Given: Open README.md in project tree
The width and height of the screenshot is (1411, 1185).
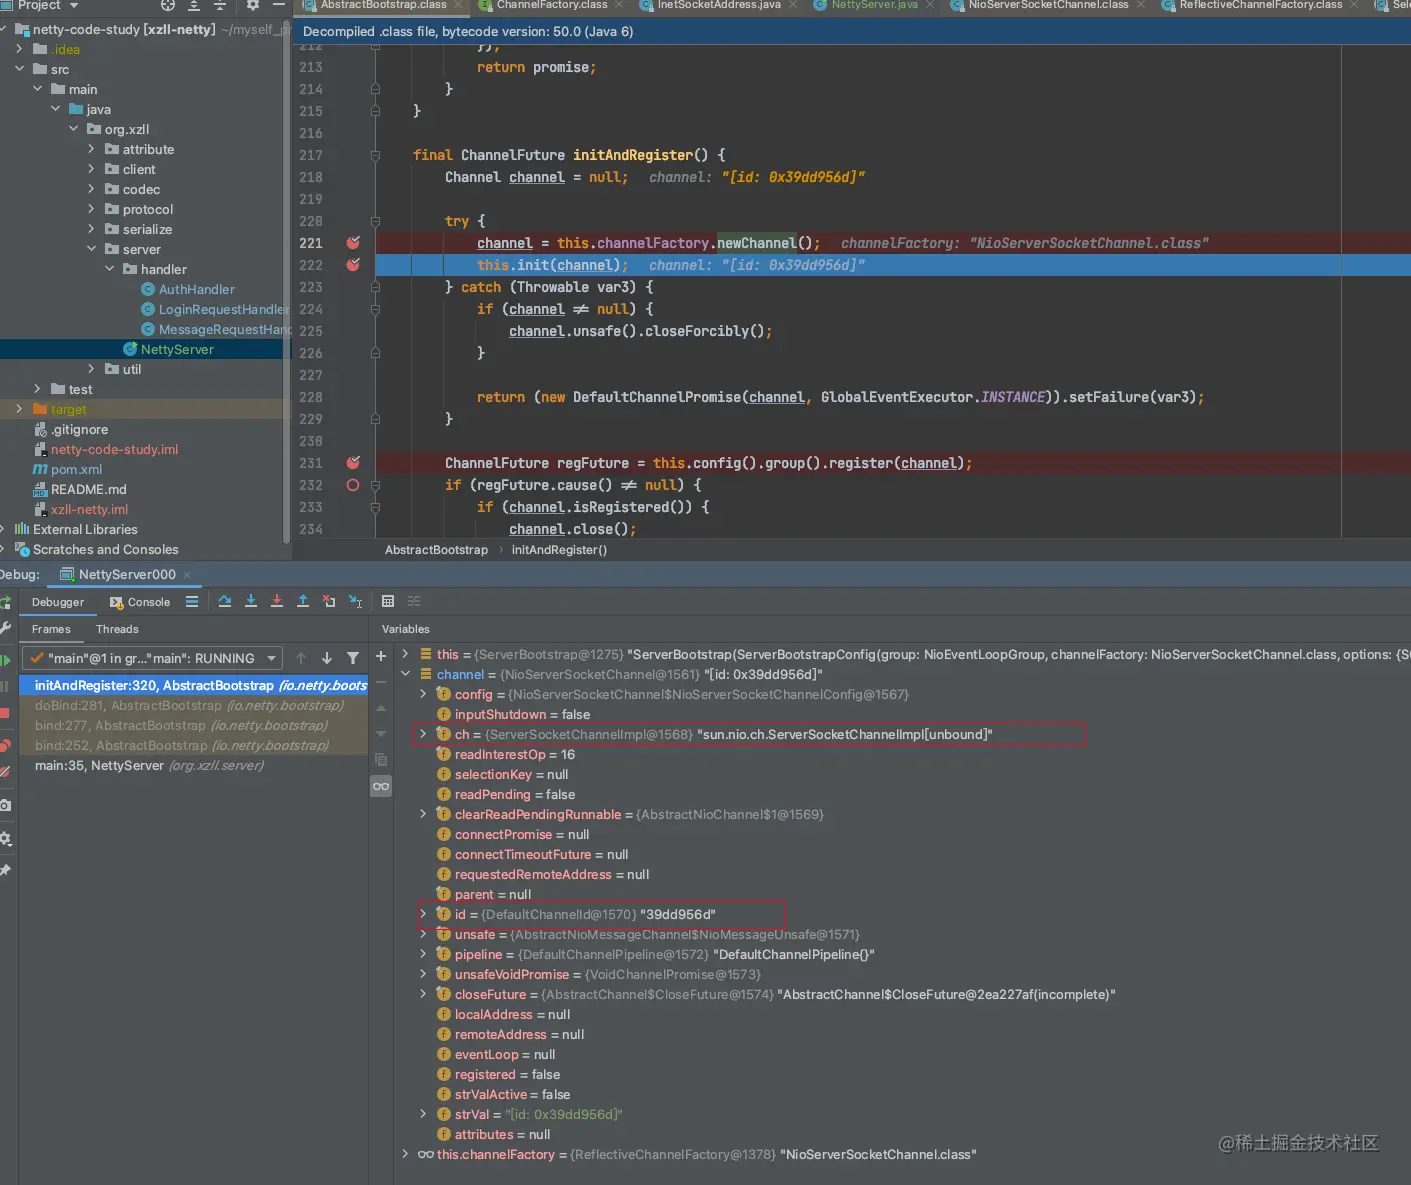Looking at the screenshot, I should point(88,489).
